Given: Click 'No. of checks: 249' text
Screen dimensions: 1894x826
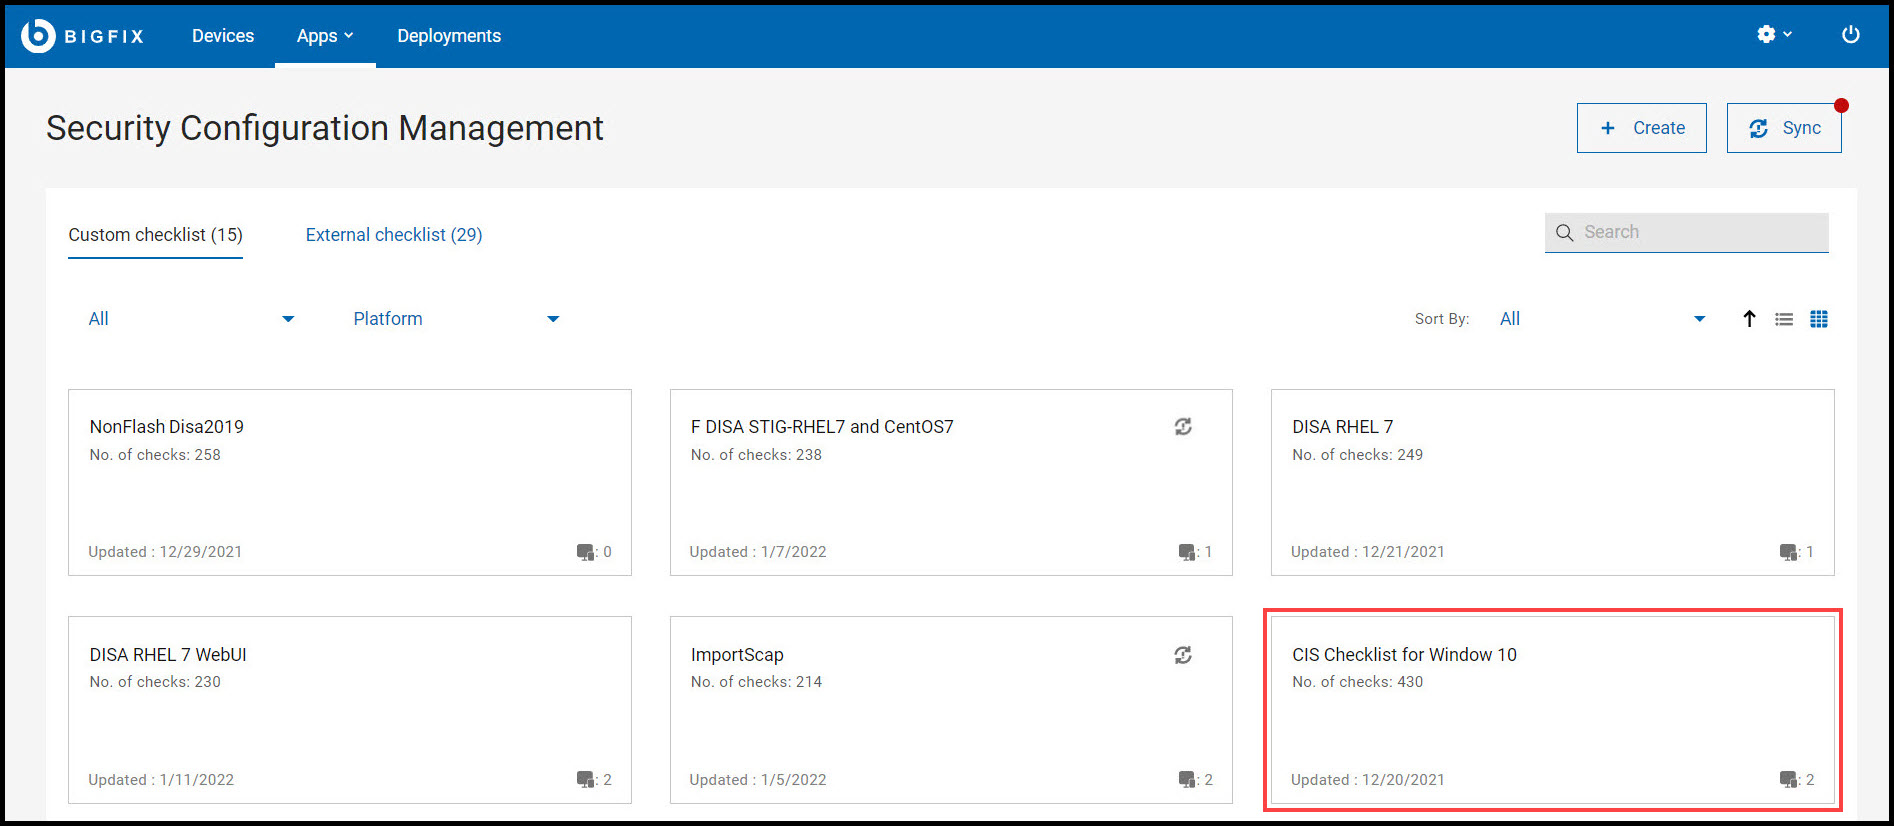Looking at the screenshot, I should (1357, 455).
